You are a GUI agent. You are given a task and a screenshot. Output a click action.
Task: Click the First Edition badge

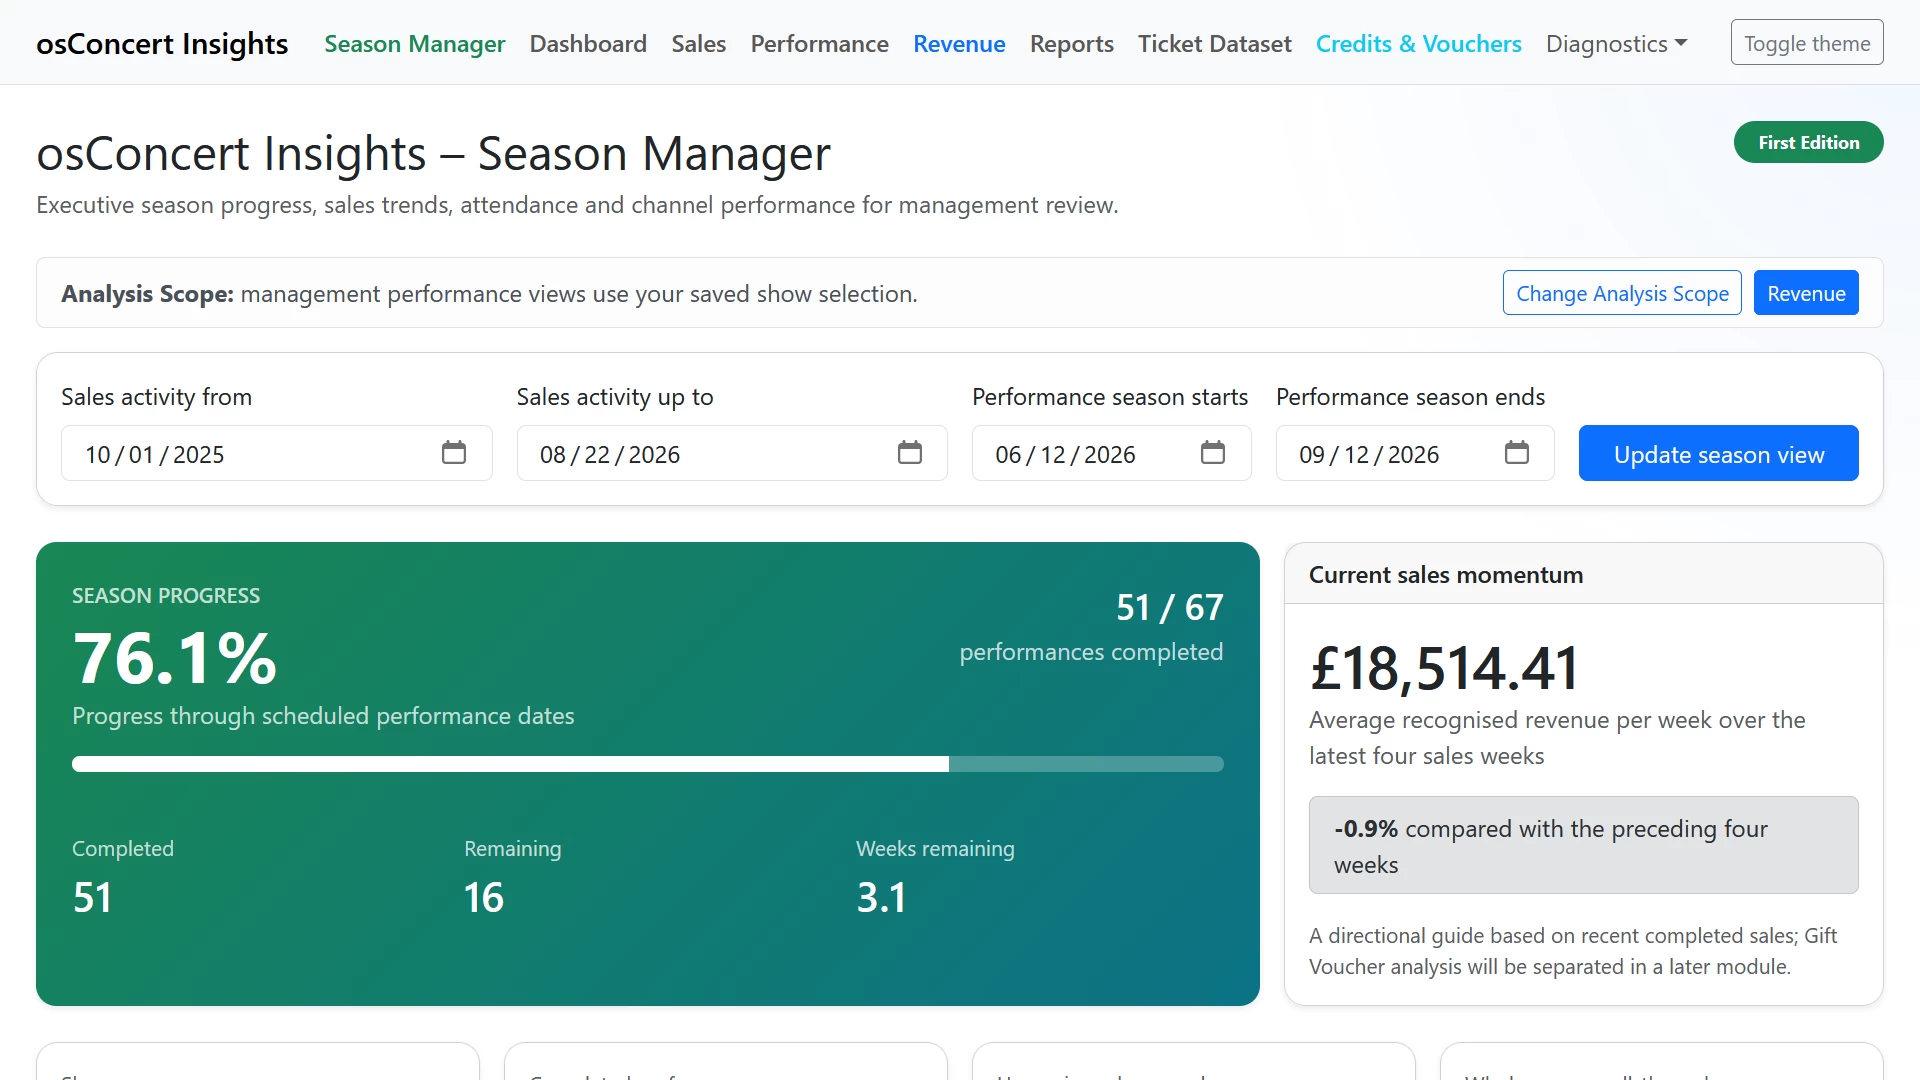[1808, 142]
